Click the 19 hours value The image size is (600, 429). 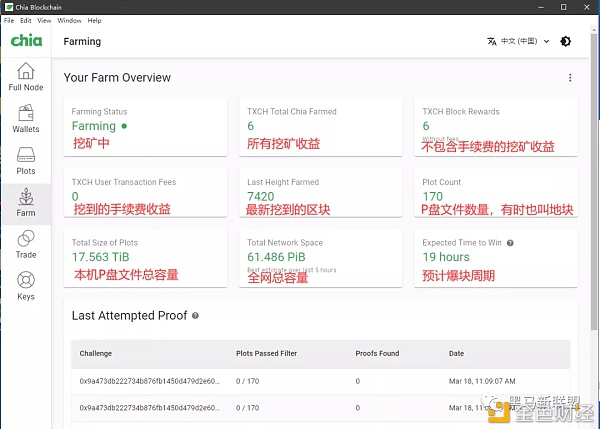pyautogui.click(x=446, y=257)
